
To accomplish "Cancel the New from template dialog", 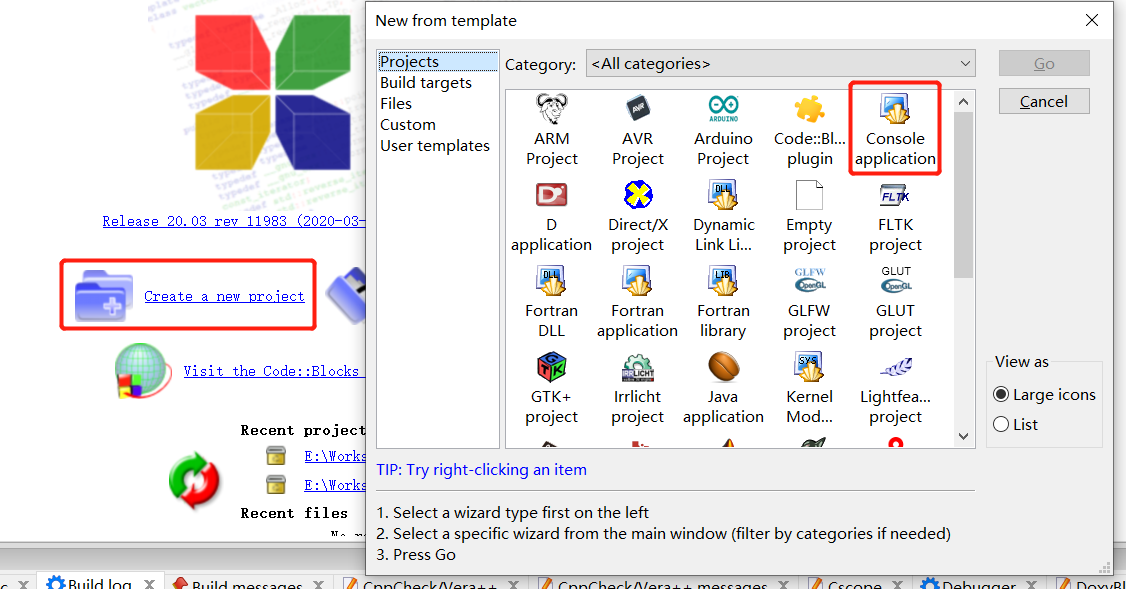I will click(x=1044, y=100).
